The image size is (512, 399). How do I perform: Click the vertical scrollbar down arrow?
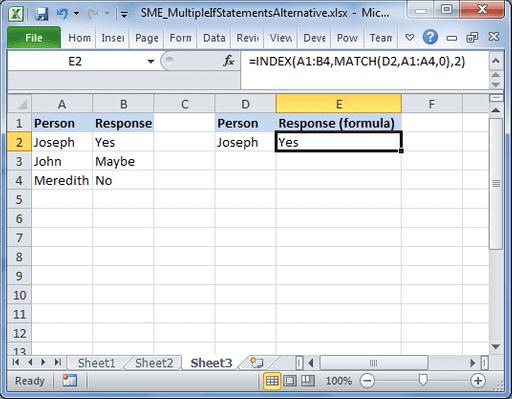(x=496, y=347)
